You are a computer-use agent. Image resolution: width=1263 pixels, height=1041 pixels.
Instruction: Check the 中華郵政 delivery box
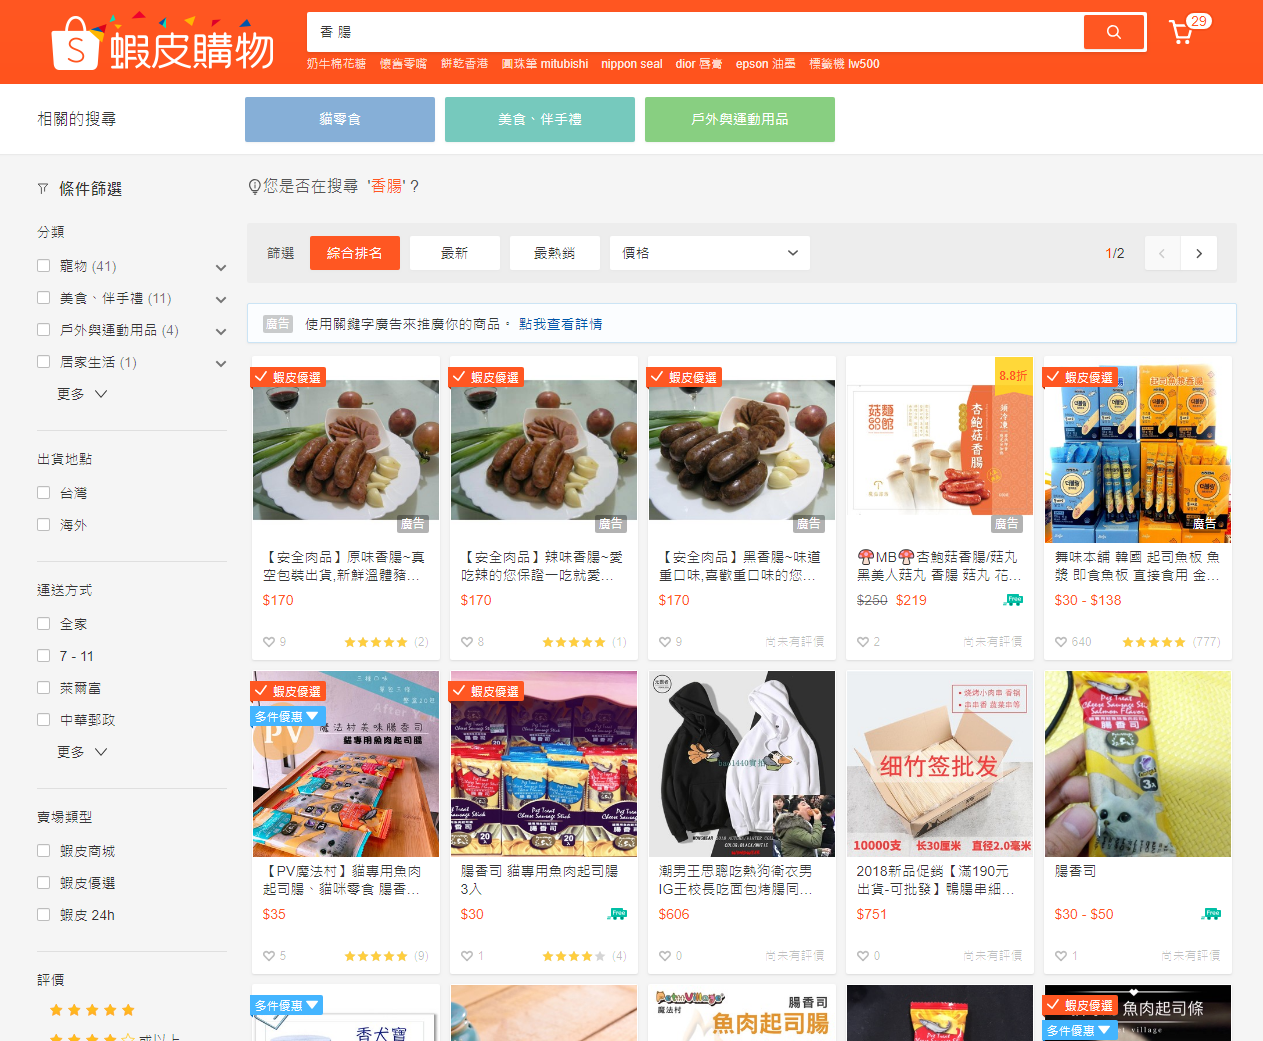[43, 720]
